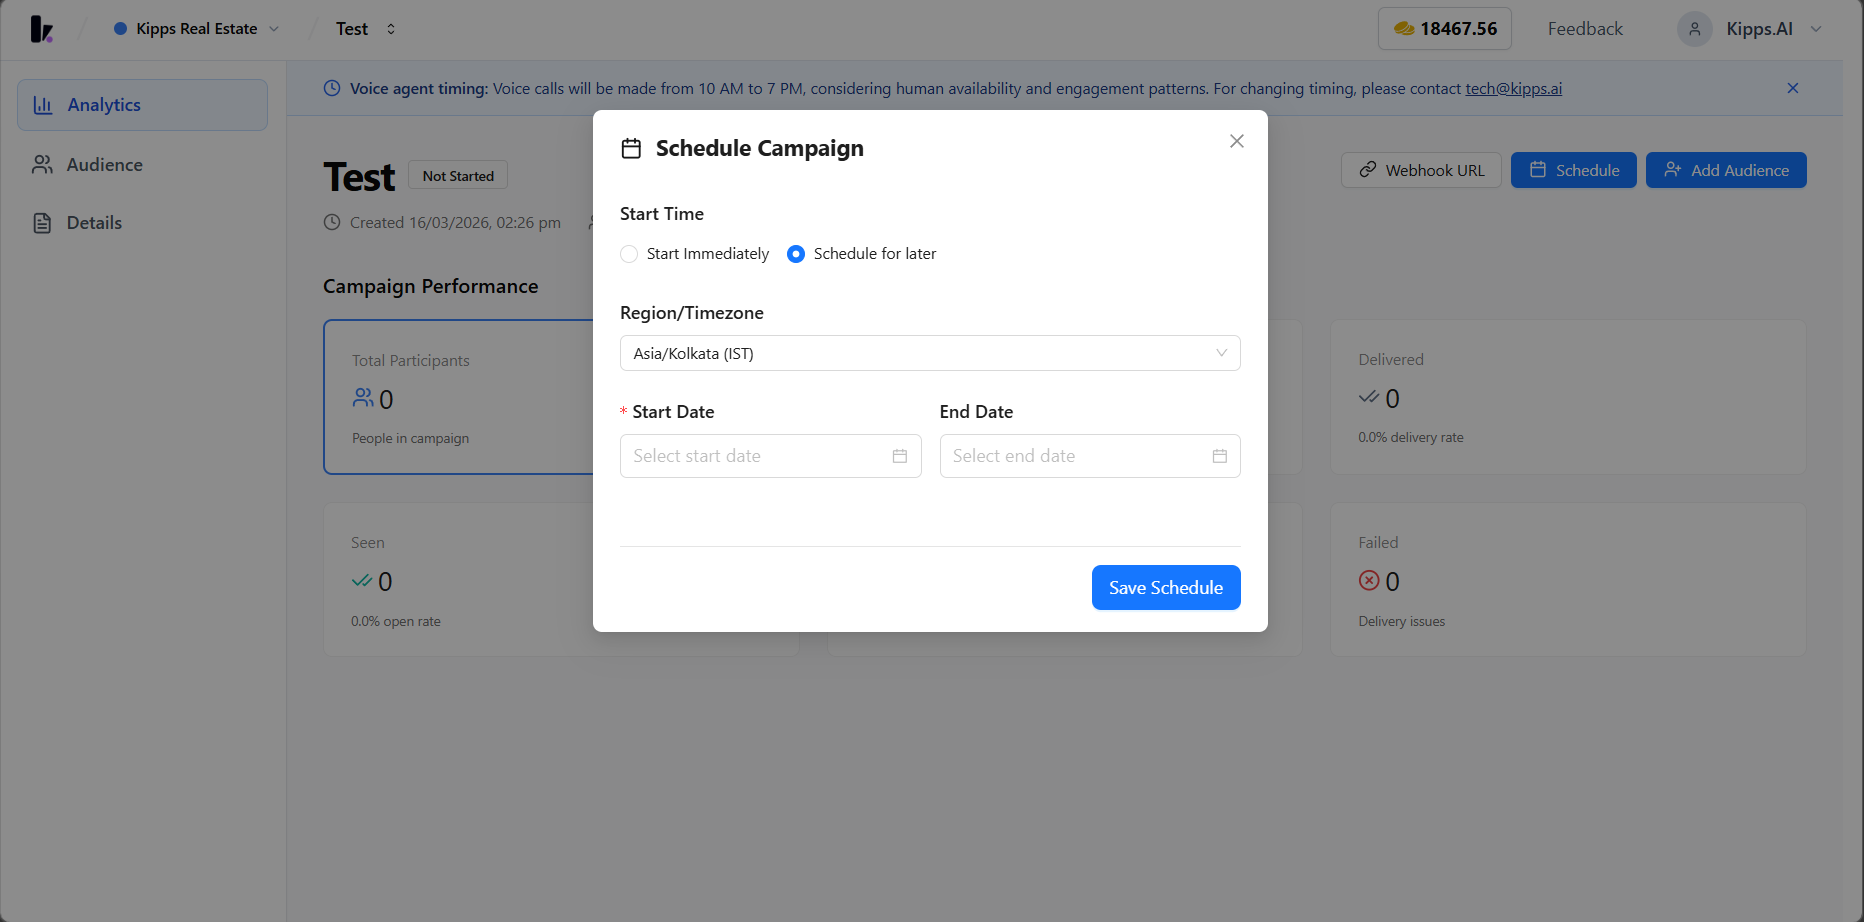Click the coins credit balance 18467.56
This screenshot has height=922, width=1864.
[1445, 29]
